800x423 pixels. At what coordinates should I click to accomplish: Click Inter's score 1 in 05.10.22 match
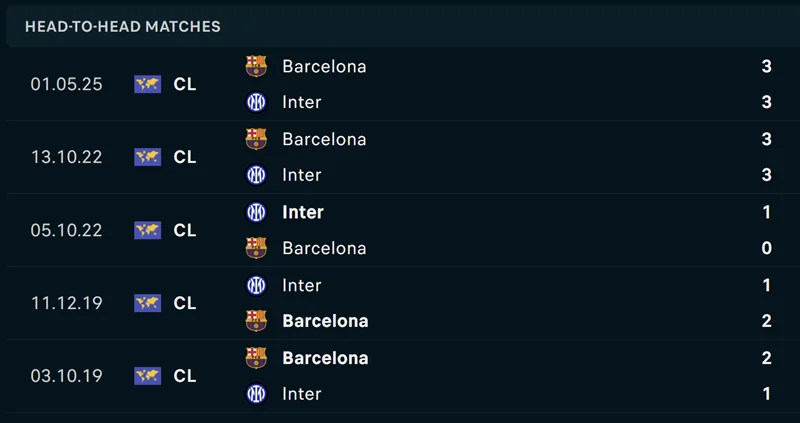[x=766, y=212]
